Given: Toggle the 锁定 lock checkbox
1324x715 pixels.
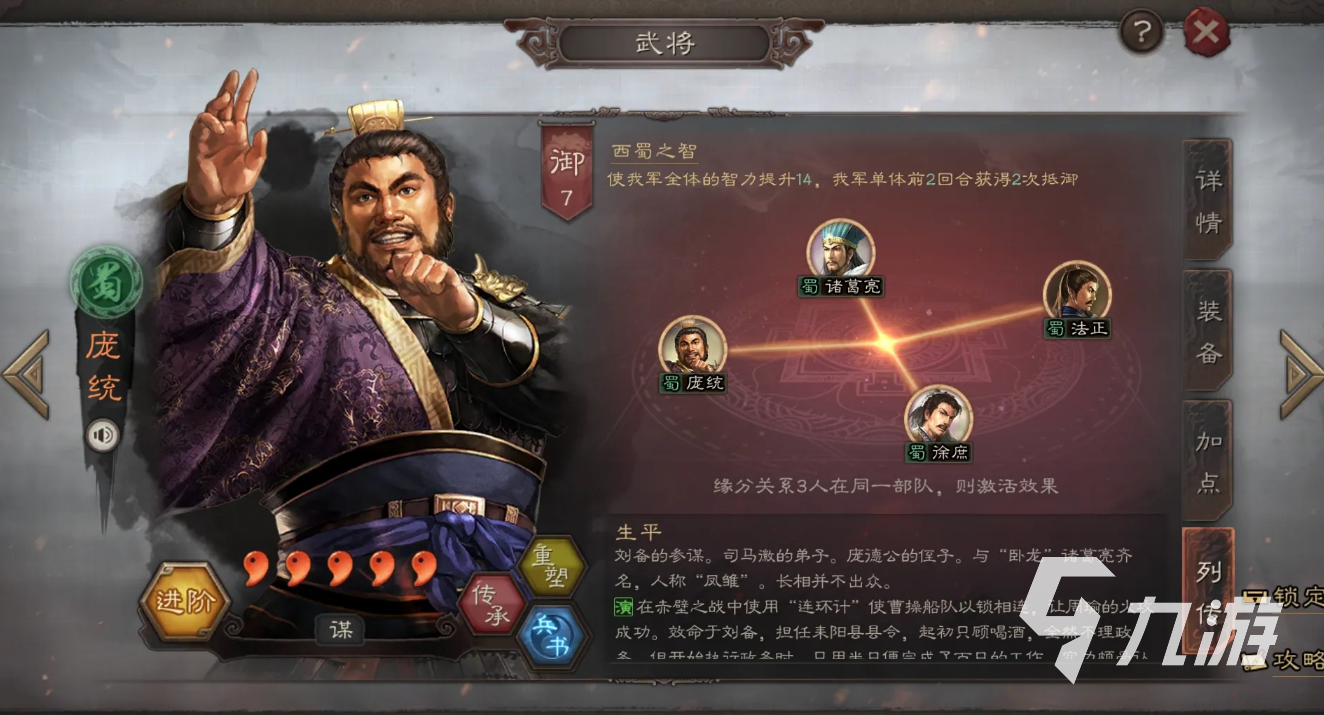Looking at the screenshot, I should (1253, 598).
